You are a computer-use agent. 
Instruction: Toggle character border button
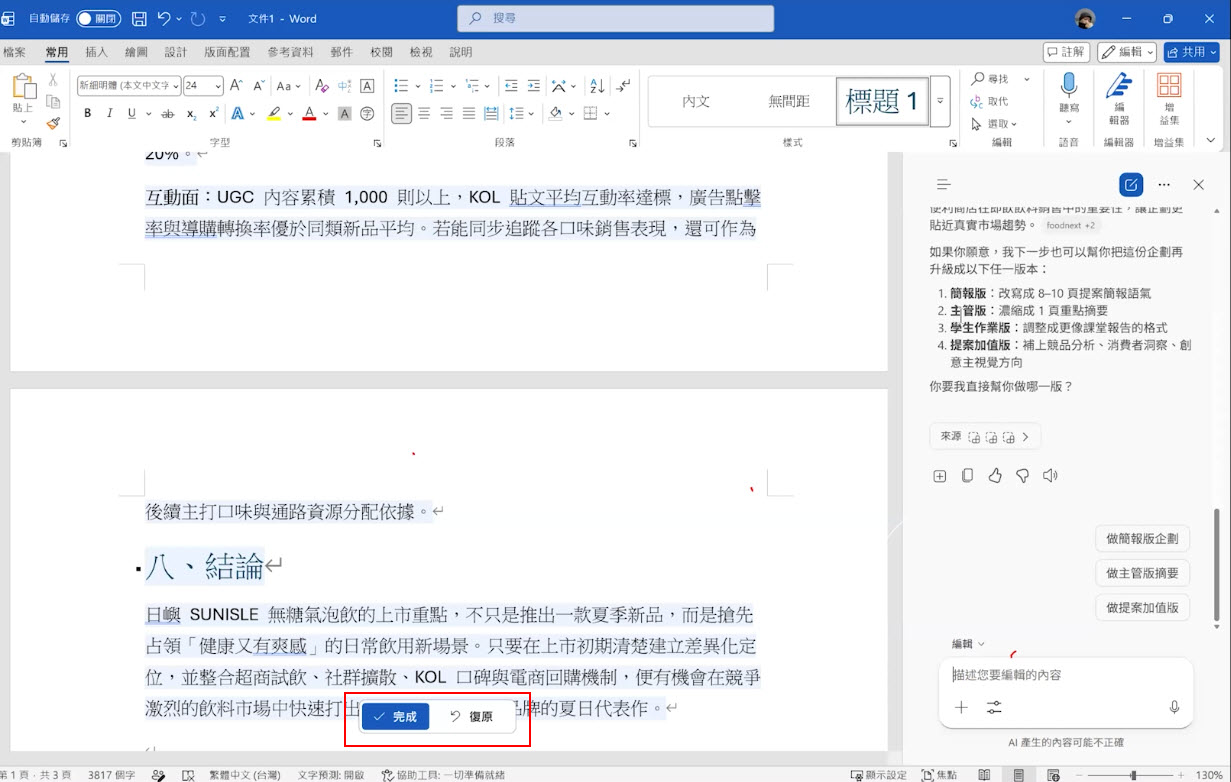click(x=367, y=86)
